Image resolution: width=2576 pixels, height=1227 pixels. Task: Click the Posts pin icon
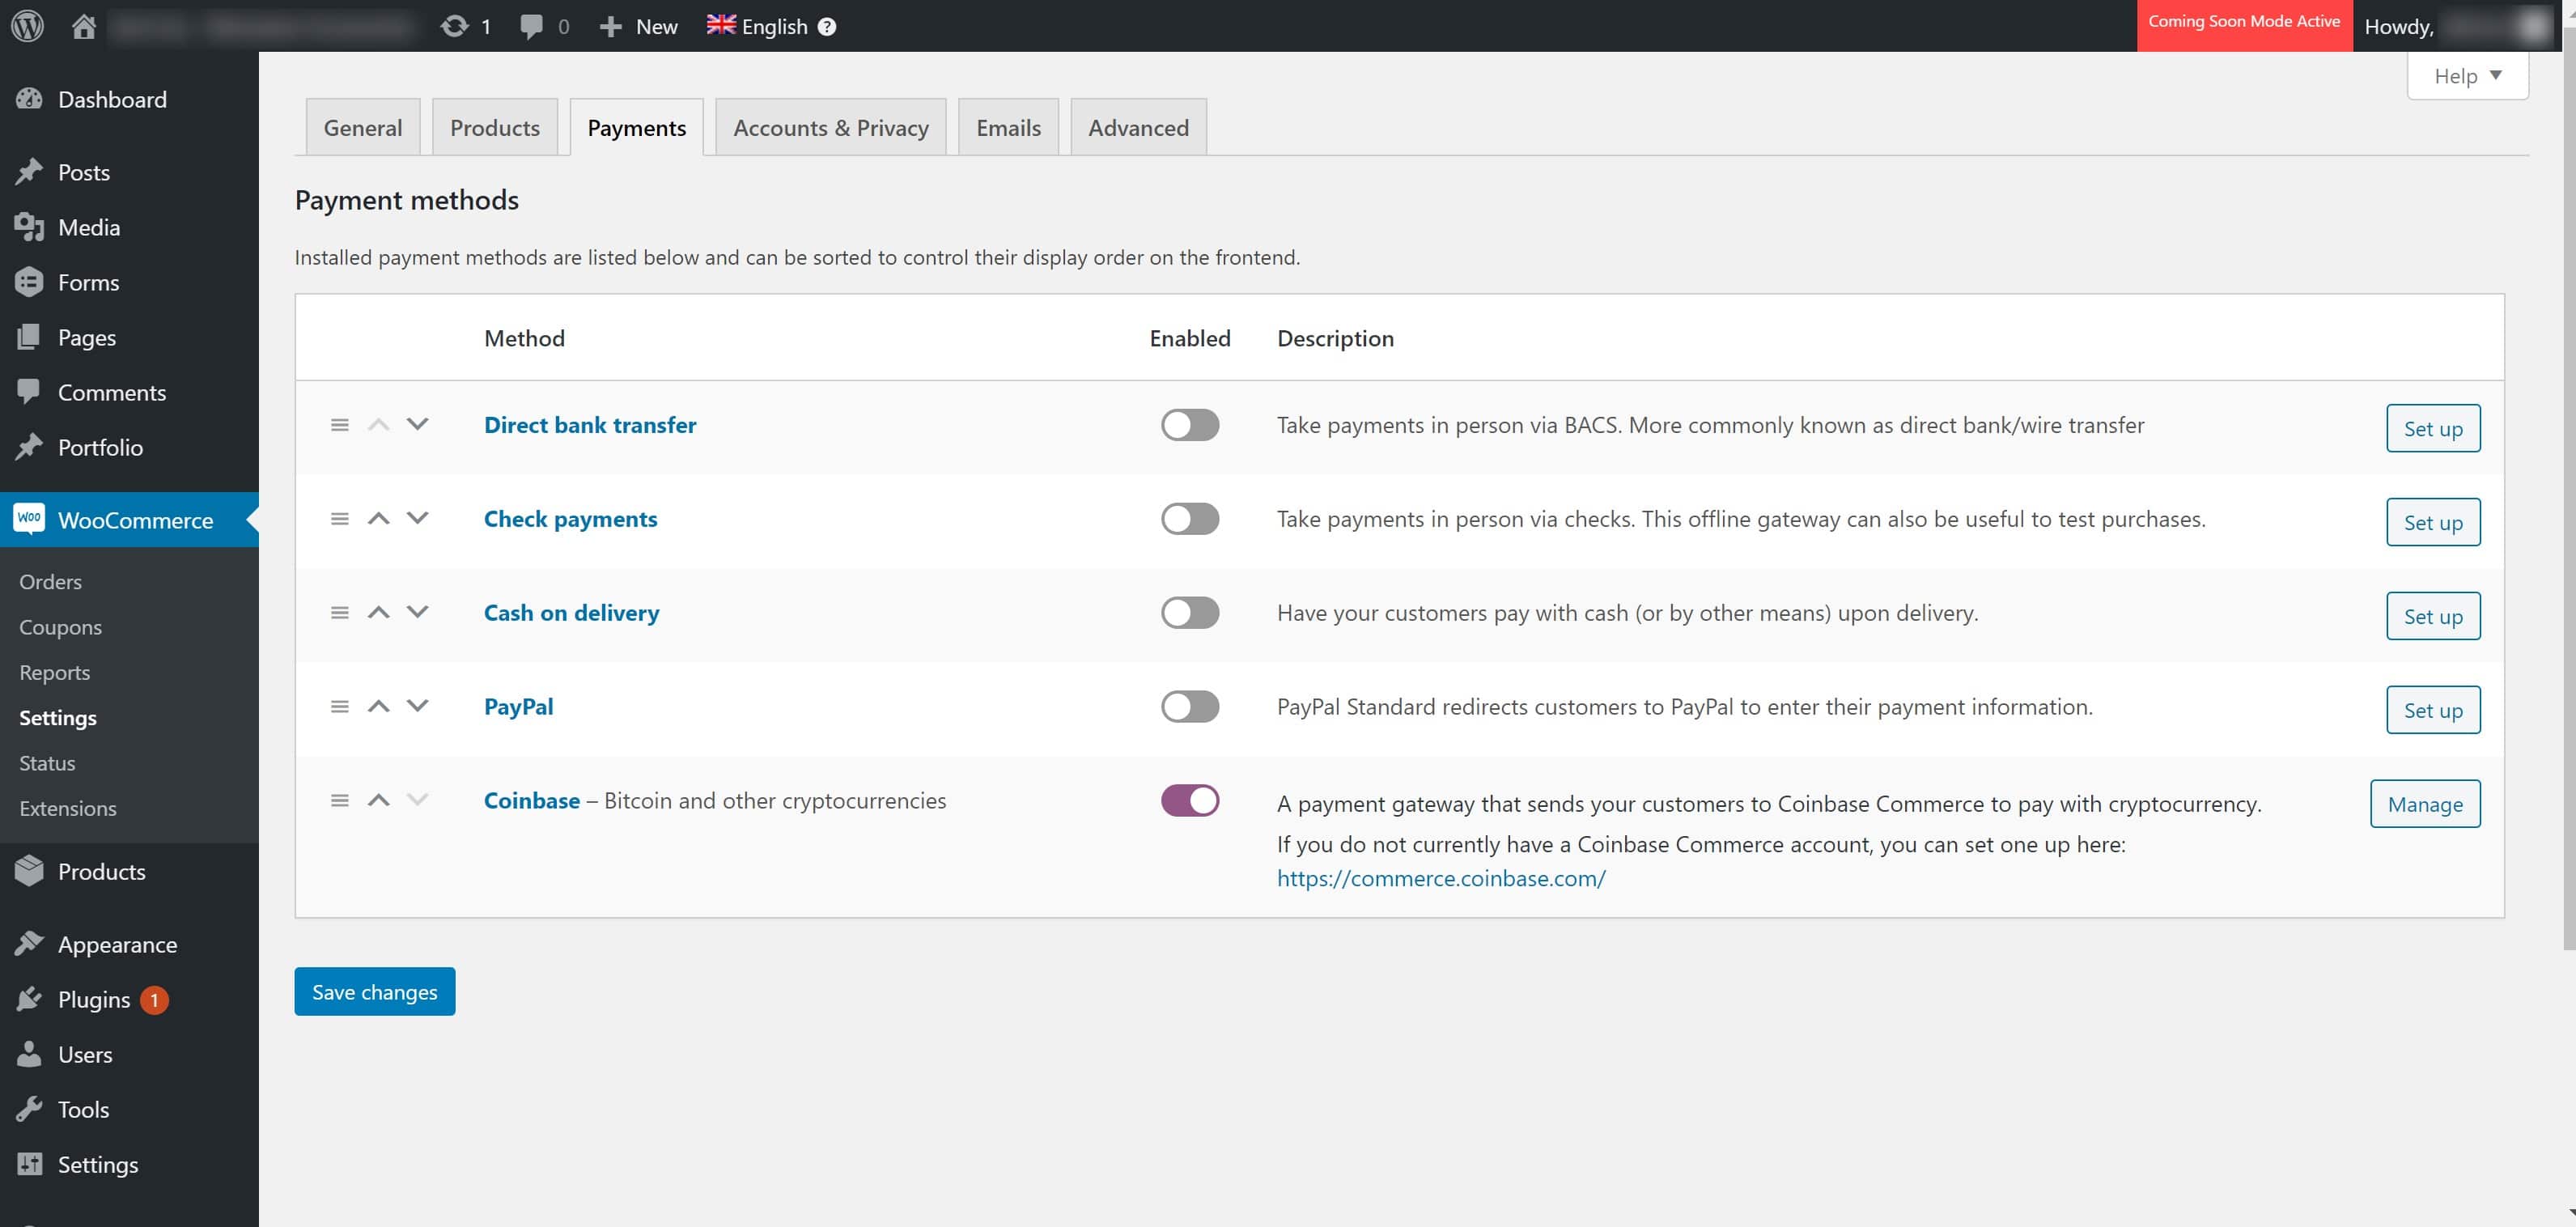[29, 172]
